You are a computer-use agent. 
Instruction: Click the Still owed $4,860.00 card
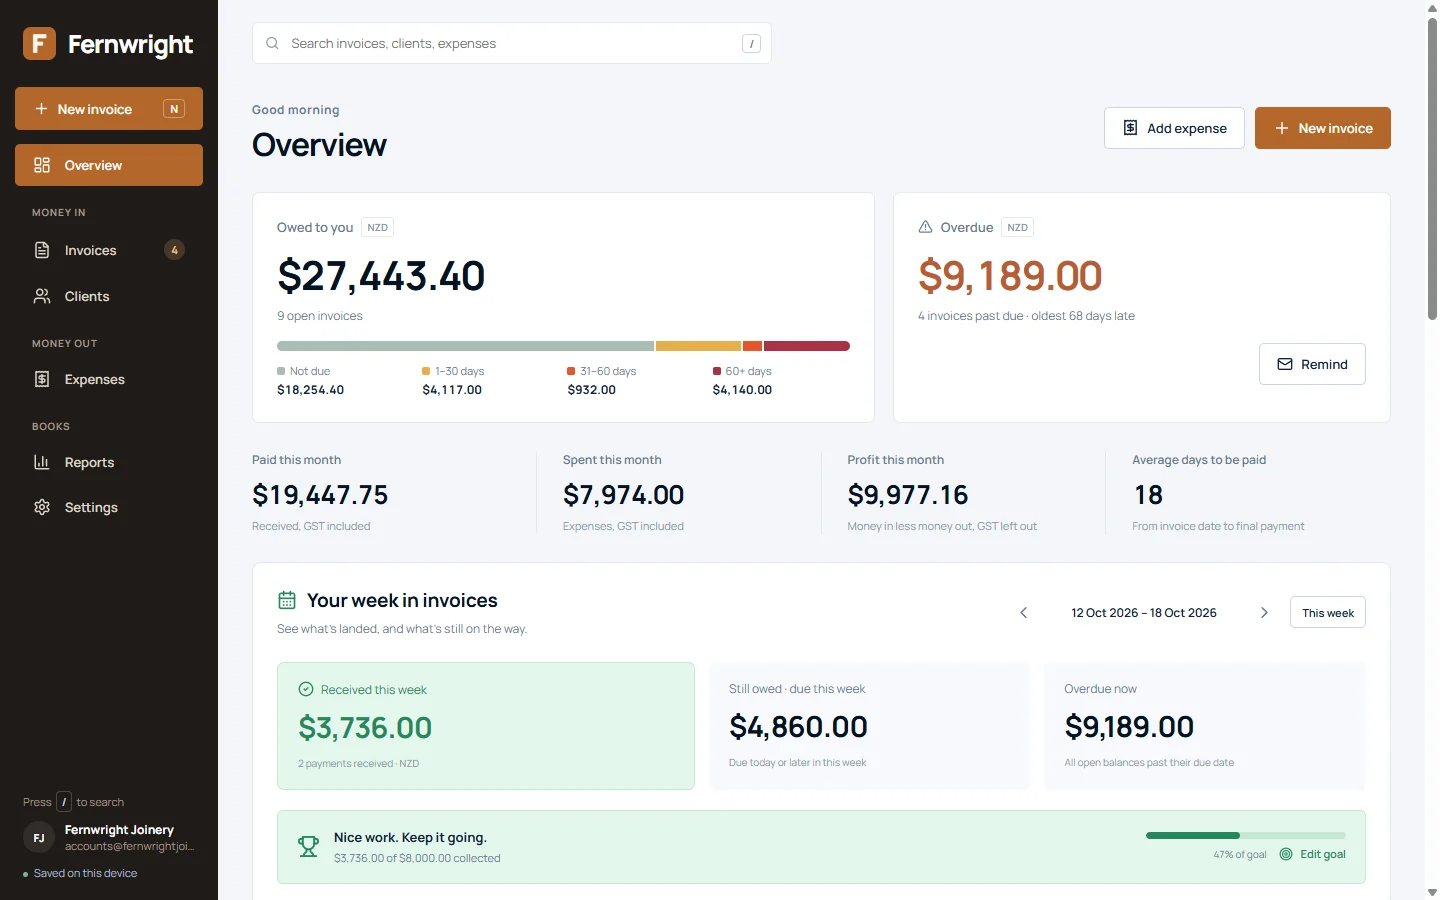[869, 726]
